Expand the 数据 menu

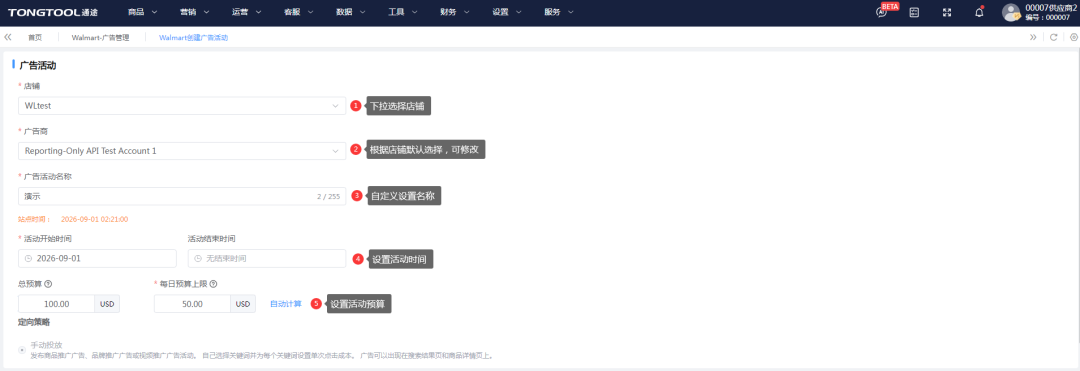click(351, 12)
